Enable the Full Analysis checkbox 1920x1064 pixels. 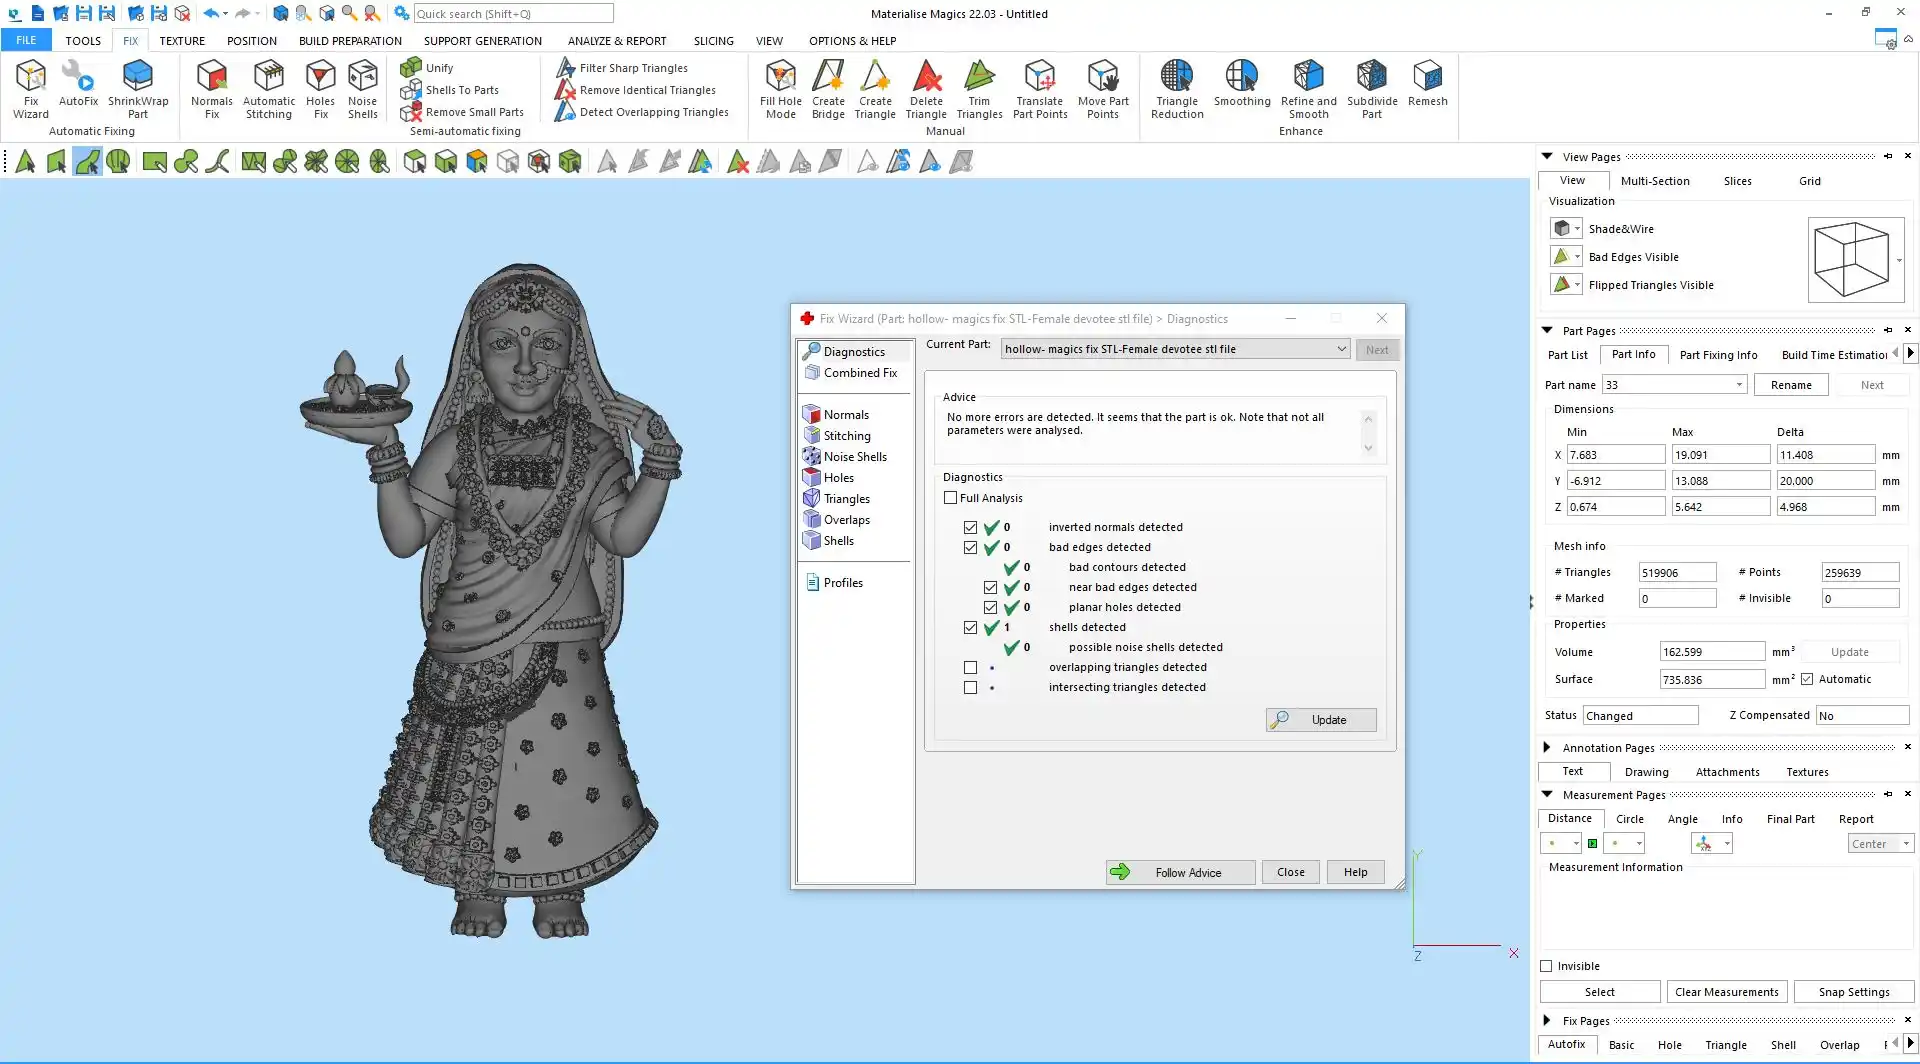951,498
